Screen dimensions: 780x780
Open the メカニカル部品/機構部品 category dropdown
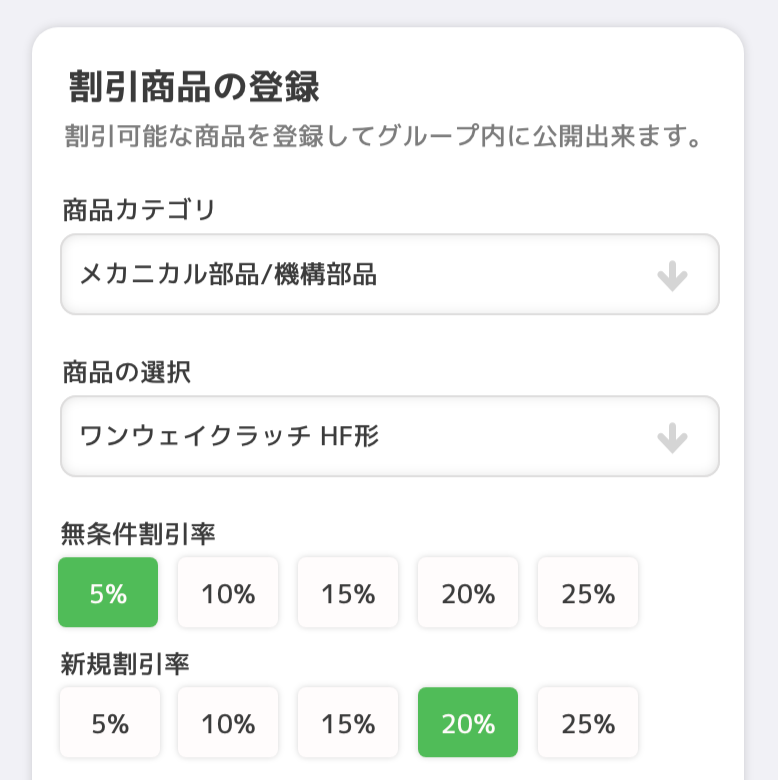[389, 275]
